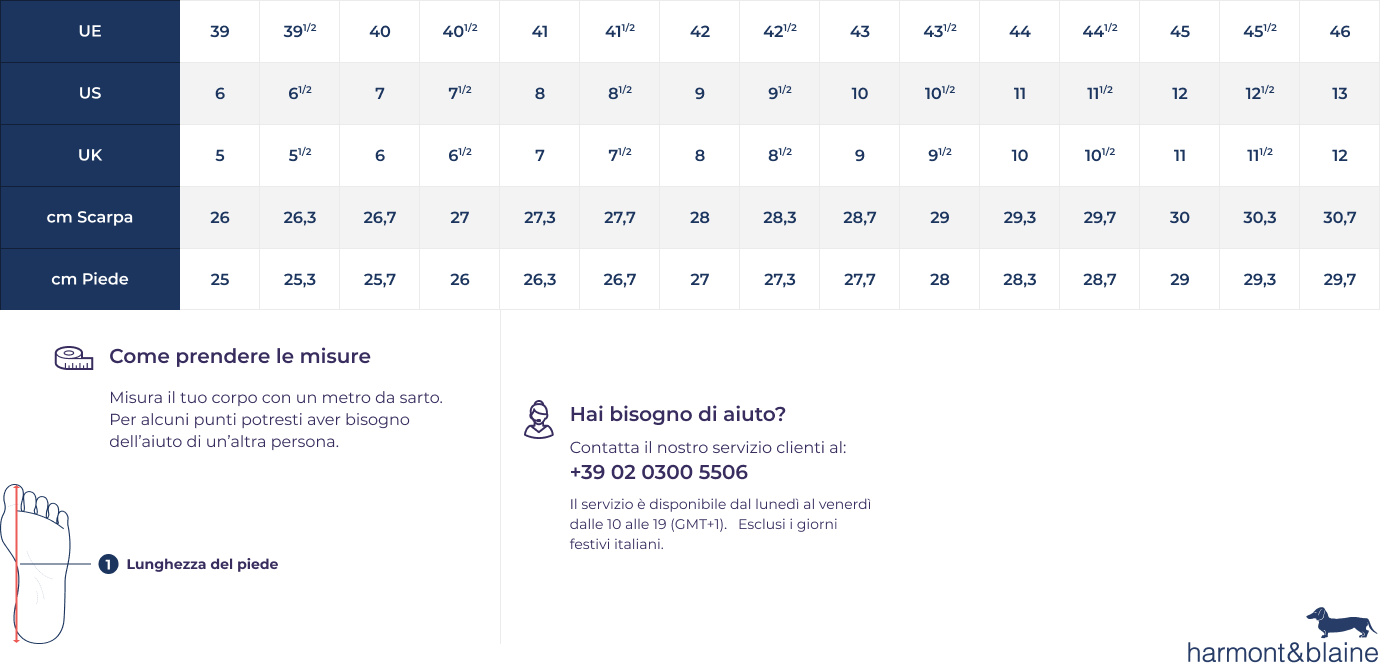Click UK size 12 cell
Image resolution: width=1380 pixels, height=663 pixels.
[x=1340, y=155]
